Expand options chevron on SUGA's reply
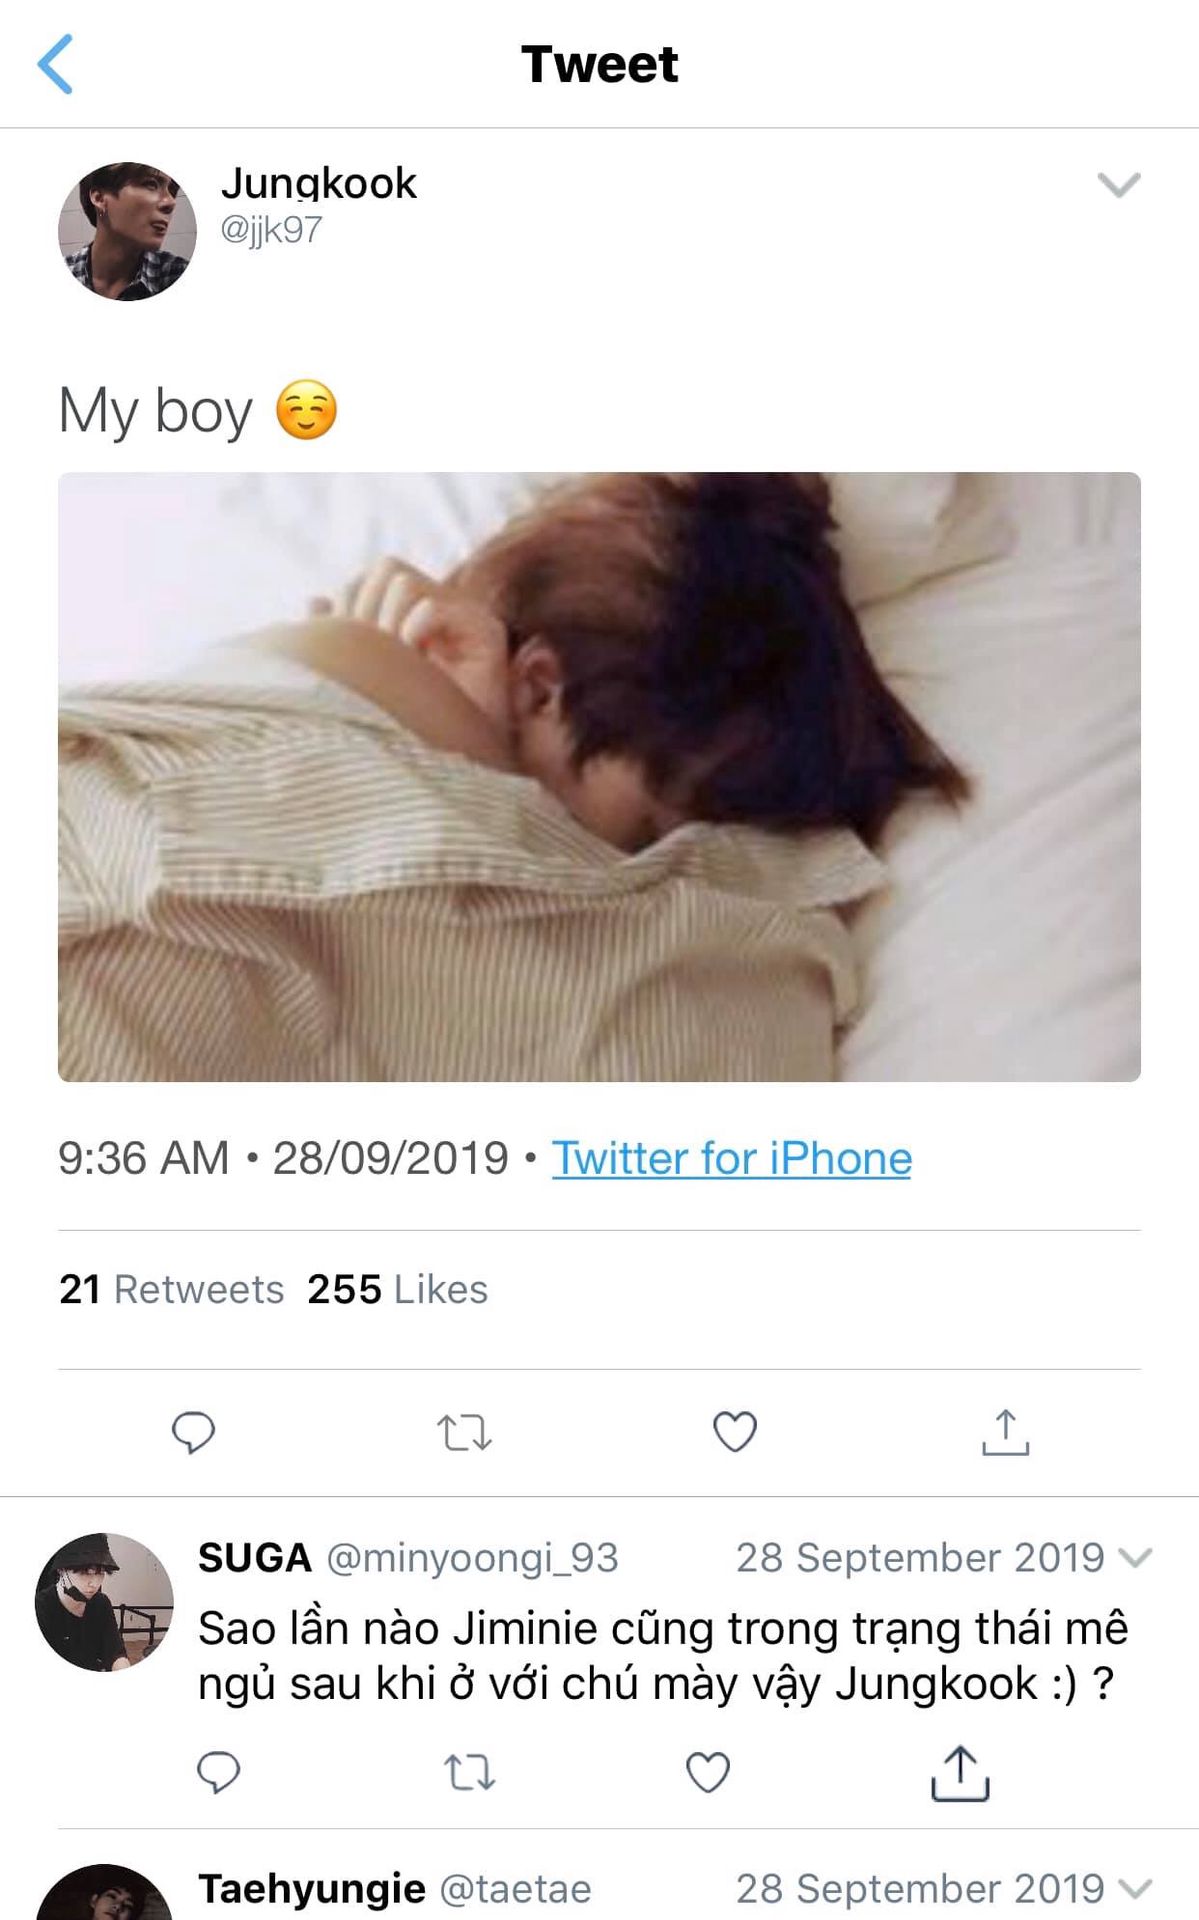 coord(1135,1558)
